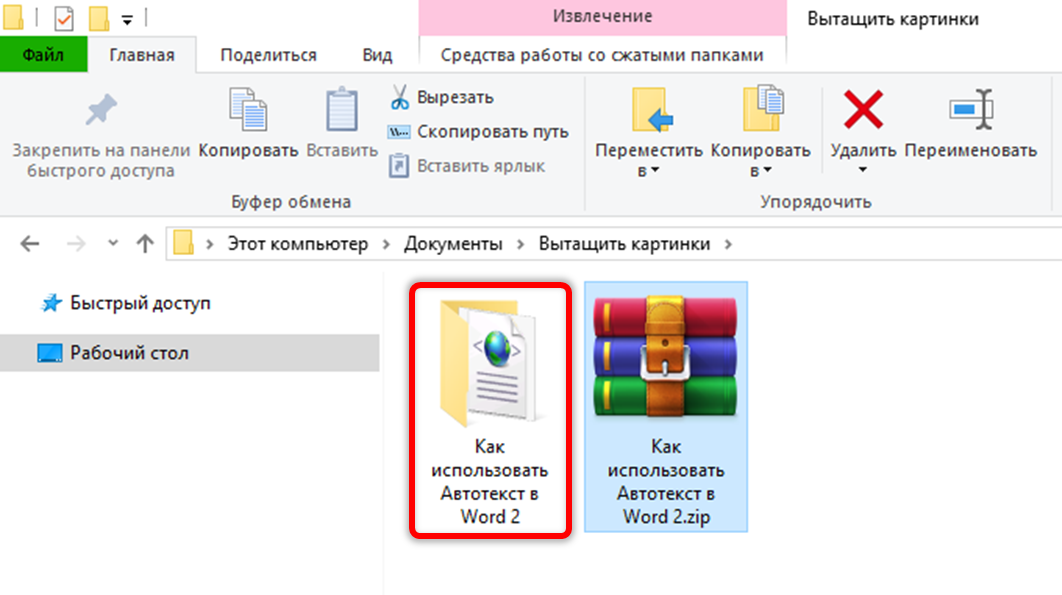This screenshot has width=1062, height=595.
Task: Expand chevron before Этот компьютер breadcrumb
Action: tap(209, 244)
